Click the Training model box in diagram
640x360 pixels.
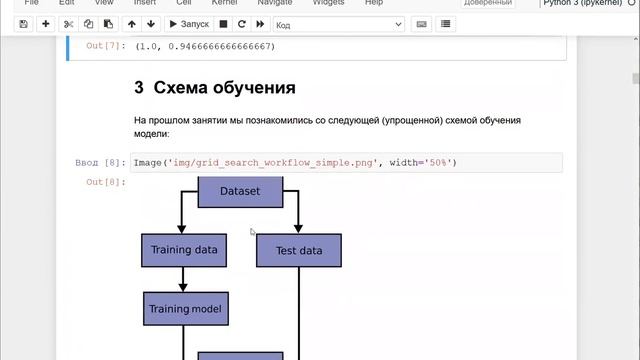tap(186, 309)
